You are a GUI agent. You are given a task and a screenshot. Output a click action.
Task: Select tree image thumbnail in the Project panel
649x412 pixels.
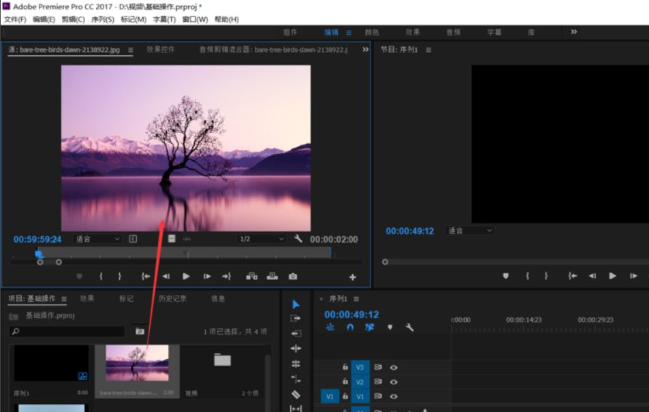pyautogui.click(x=137, y=363)
